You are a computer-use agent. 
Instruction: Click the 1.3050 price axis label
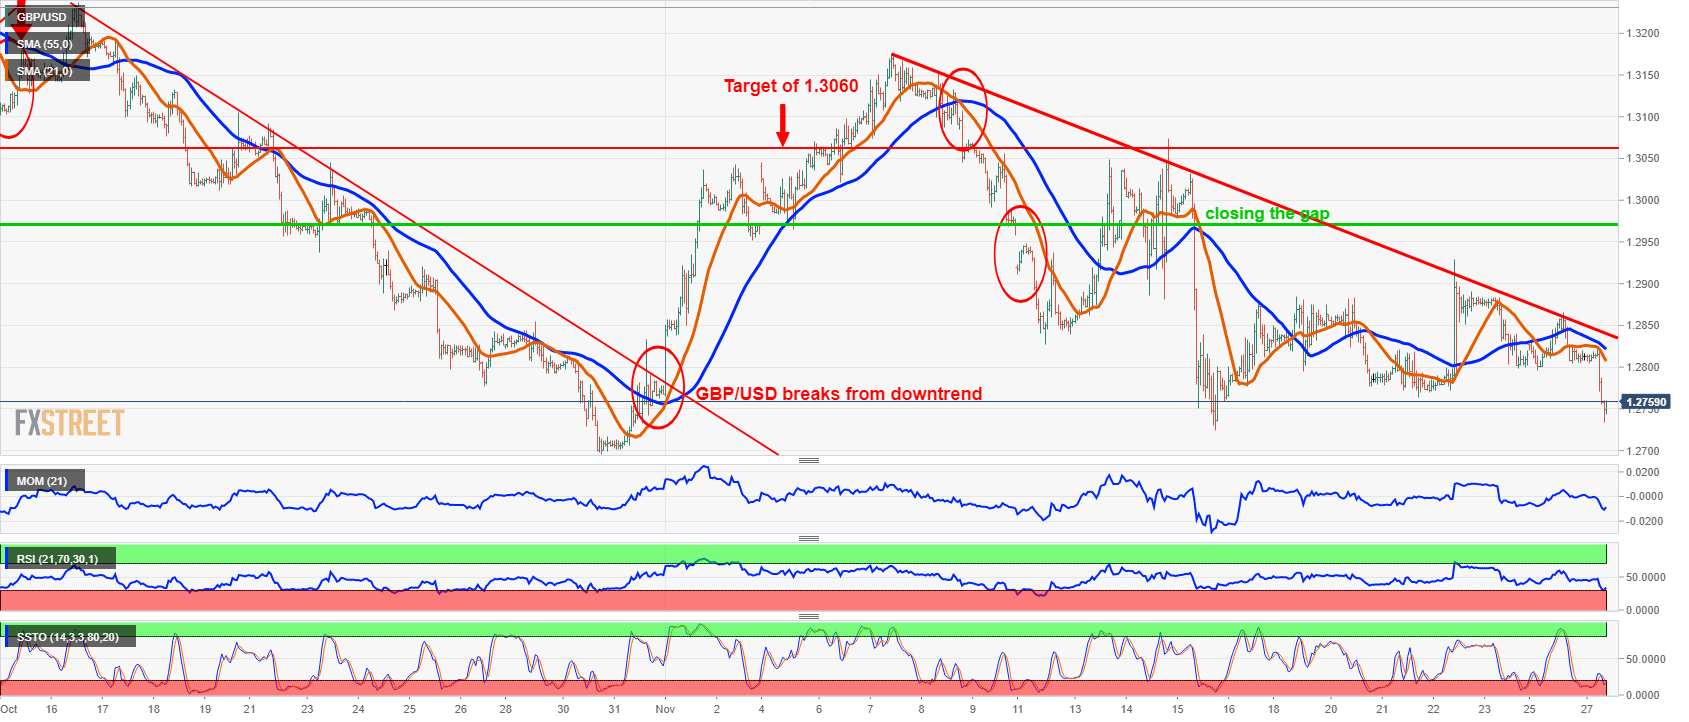(x=1643, y=159)
